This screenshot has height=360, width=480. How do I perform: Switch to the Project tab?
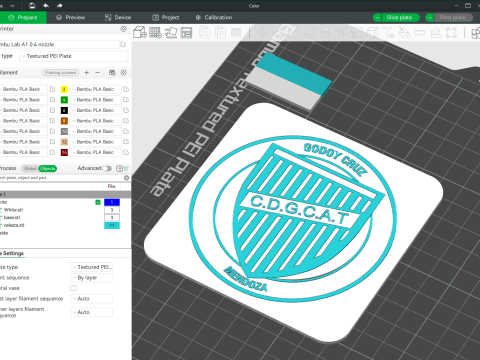(x=166, y=18)
